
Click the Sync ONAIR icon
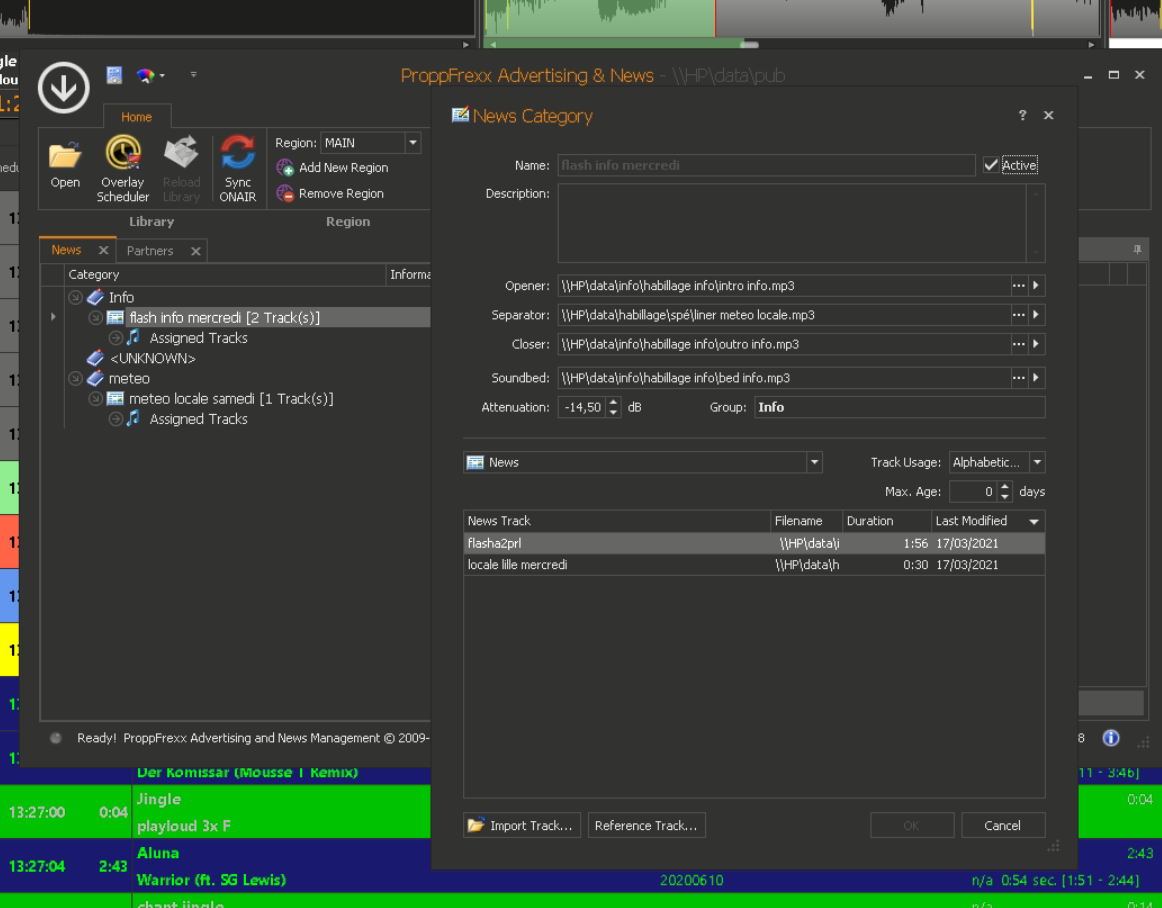tap(238, 166)
